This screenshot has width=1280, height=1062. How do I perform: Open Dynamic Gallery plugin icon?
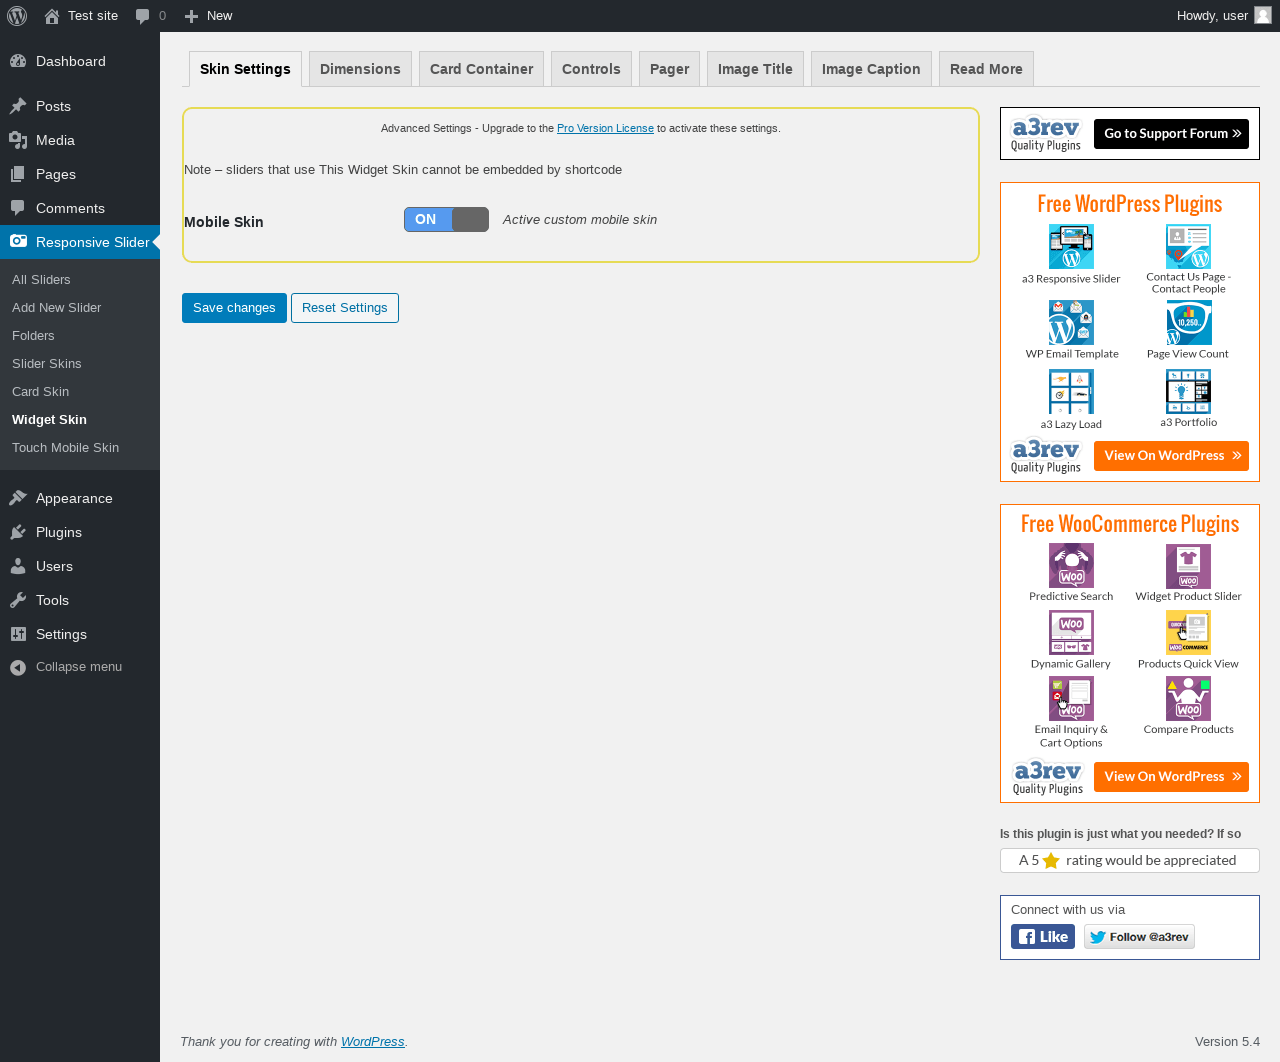1071,633
